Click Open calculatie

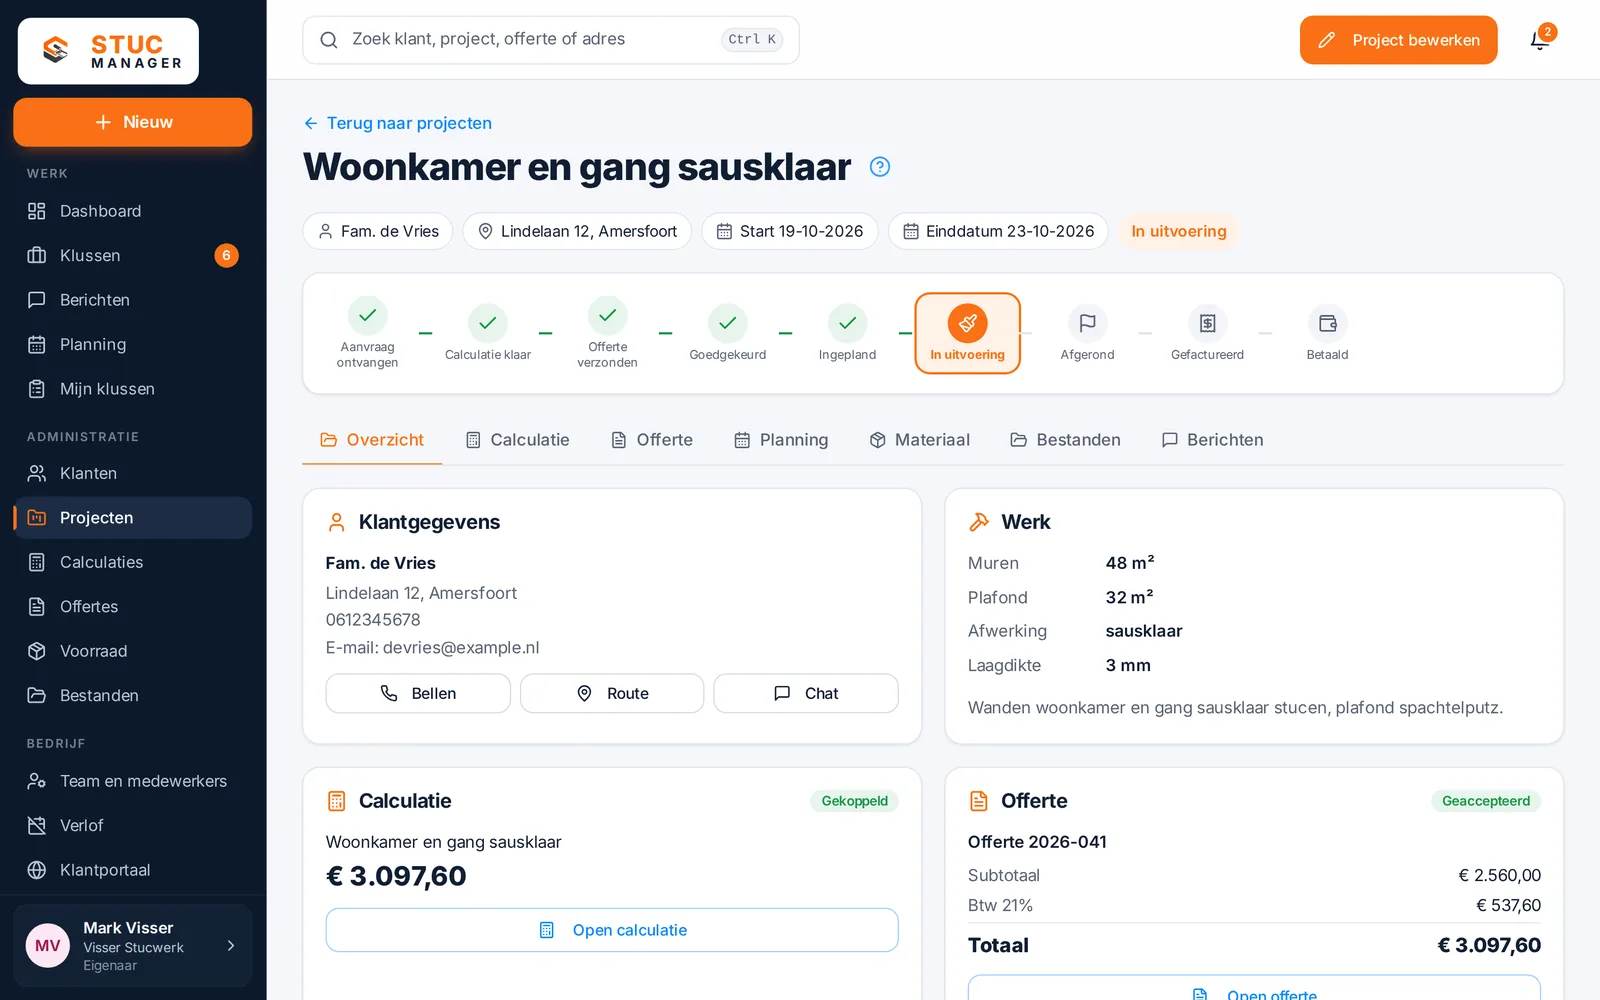612,930
